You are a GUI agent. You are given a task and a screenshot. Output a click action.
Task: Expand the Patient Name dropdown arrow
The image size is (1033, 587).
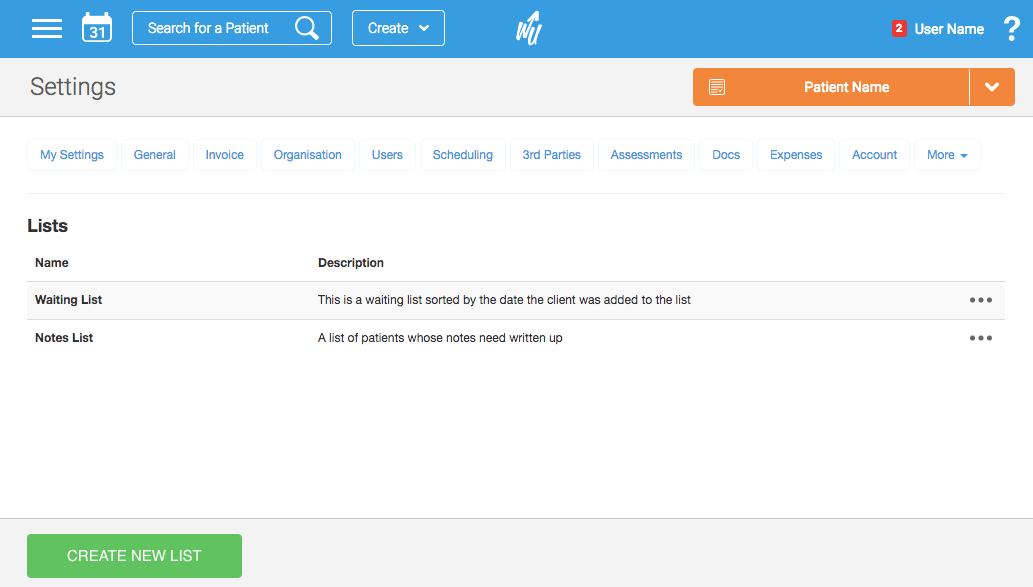(992, 87)
